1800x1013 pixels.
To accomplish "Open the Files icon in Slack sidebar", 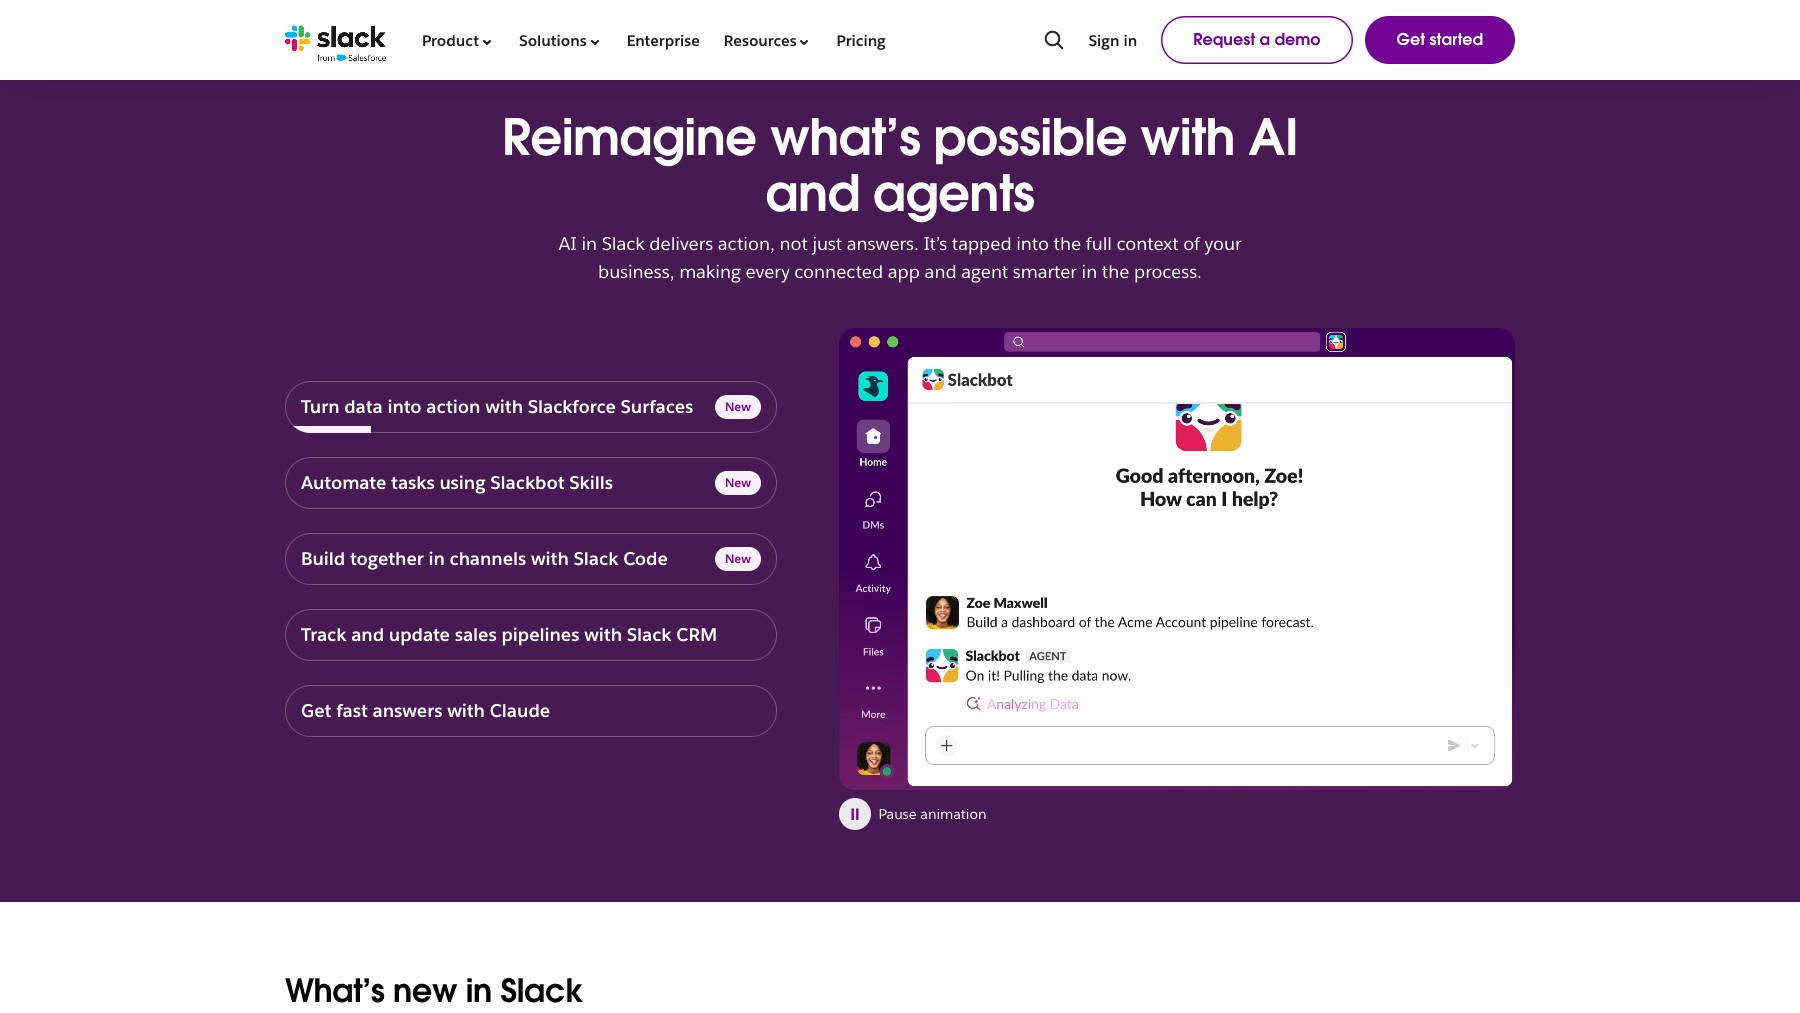I will 873,625.
